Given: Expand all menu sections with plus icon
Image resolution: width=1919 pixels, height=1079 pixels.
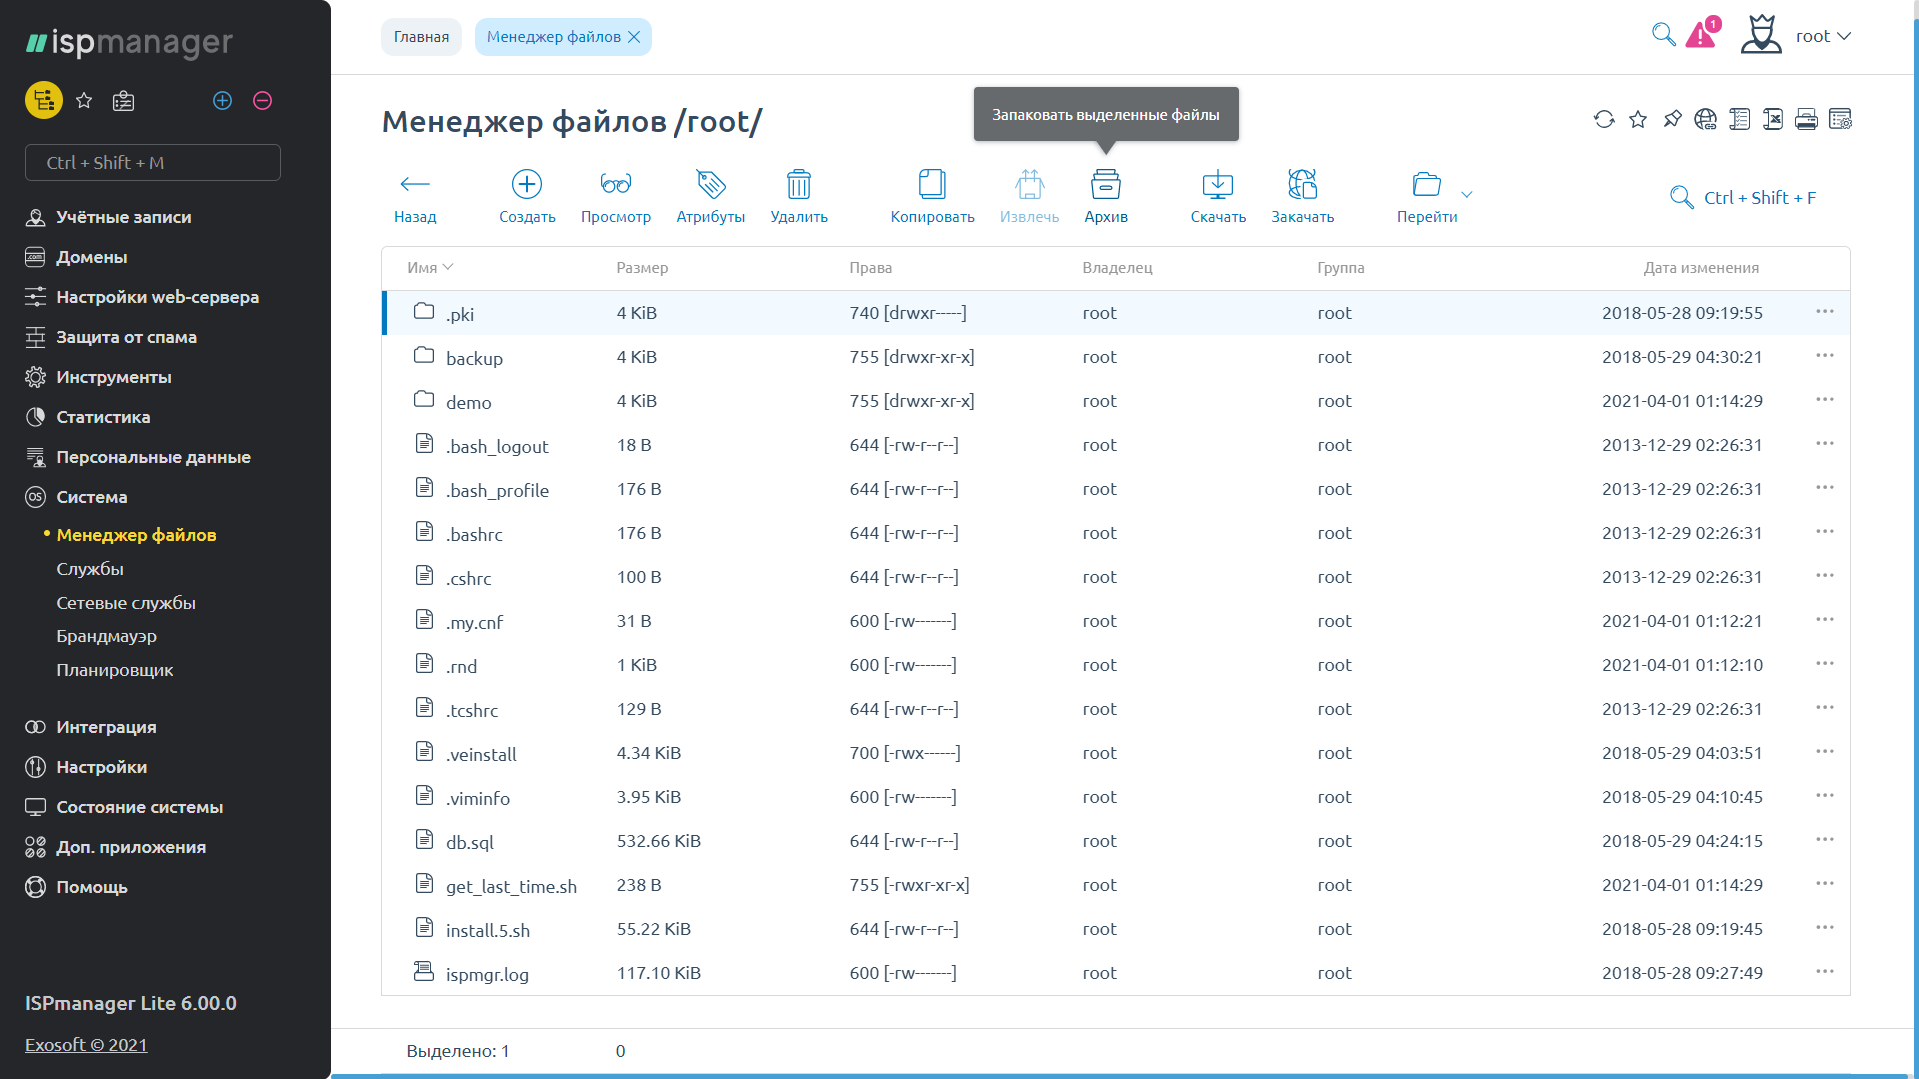Looking at the screenshot, I should click(223, 101).
